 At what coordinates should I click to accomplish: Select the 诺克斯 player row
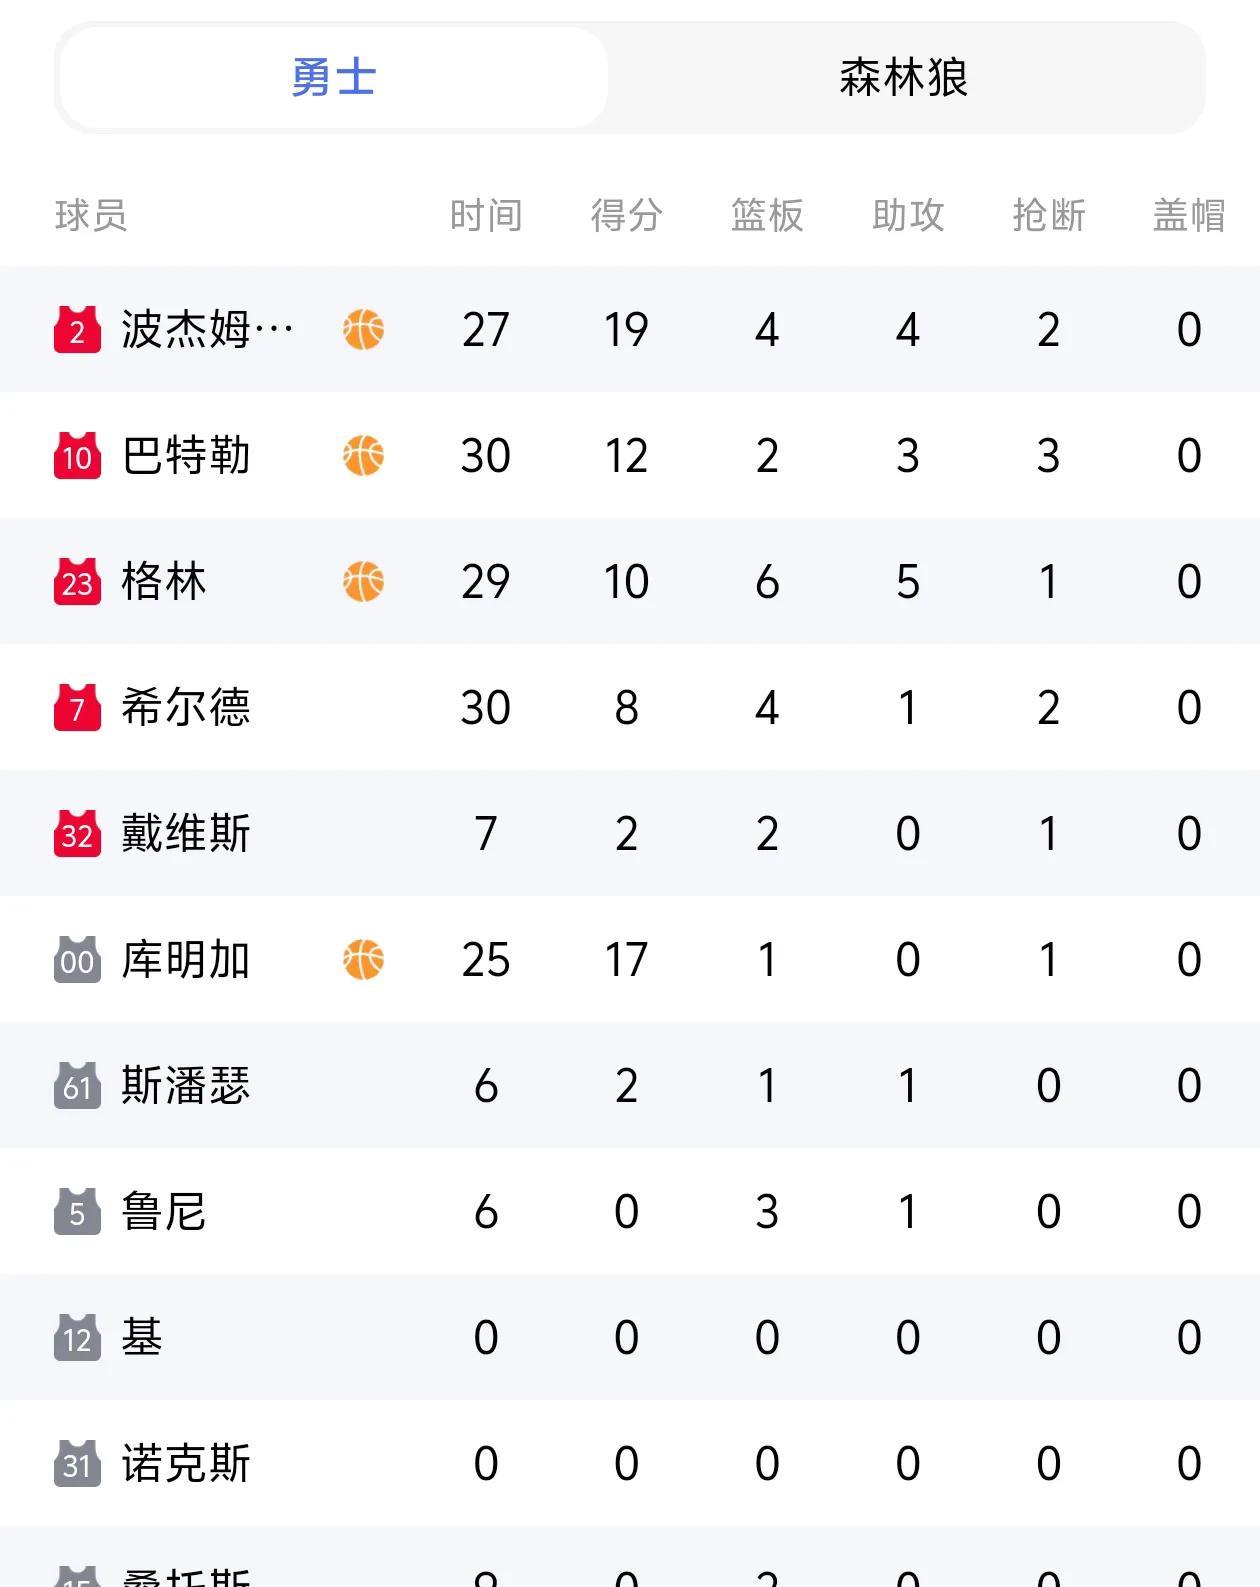click(630, 1463)
